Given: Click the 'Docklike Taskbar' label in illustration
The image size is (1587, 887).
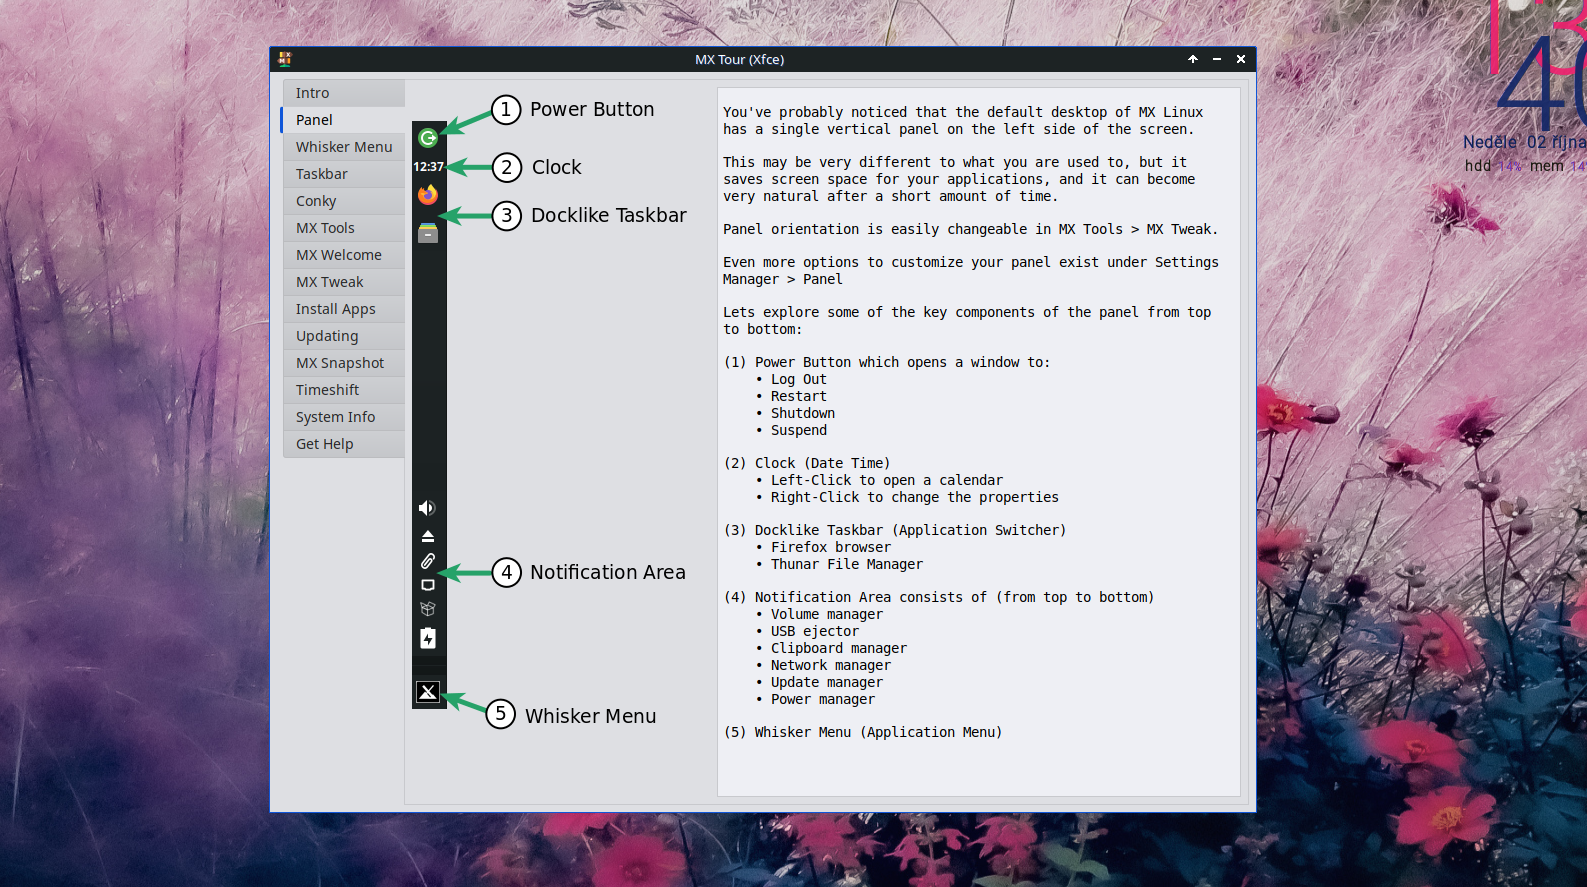Looking at the screenshot, I should pyautogui.click(x=609, y=215).
